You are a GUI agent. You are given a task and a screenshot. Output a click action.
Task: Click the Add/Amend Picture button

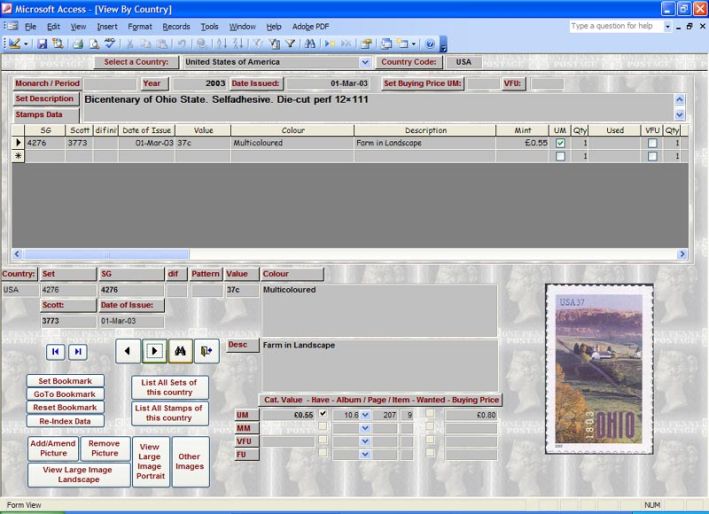click(53, 448)
